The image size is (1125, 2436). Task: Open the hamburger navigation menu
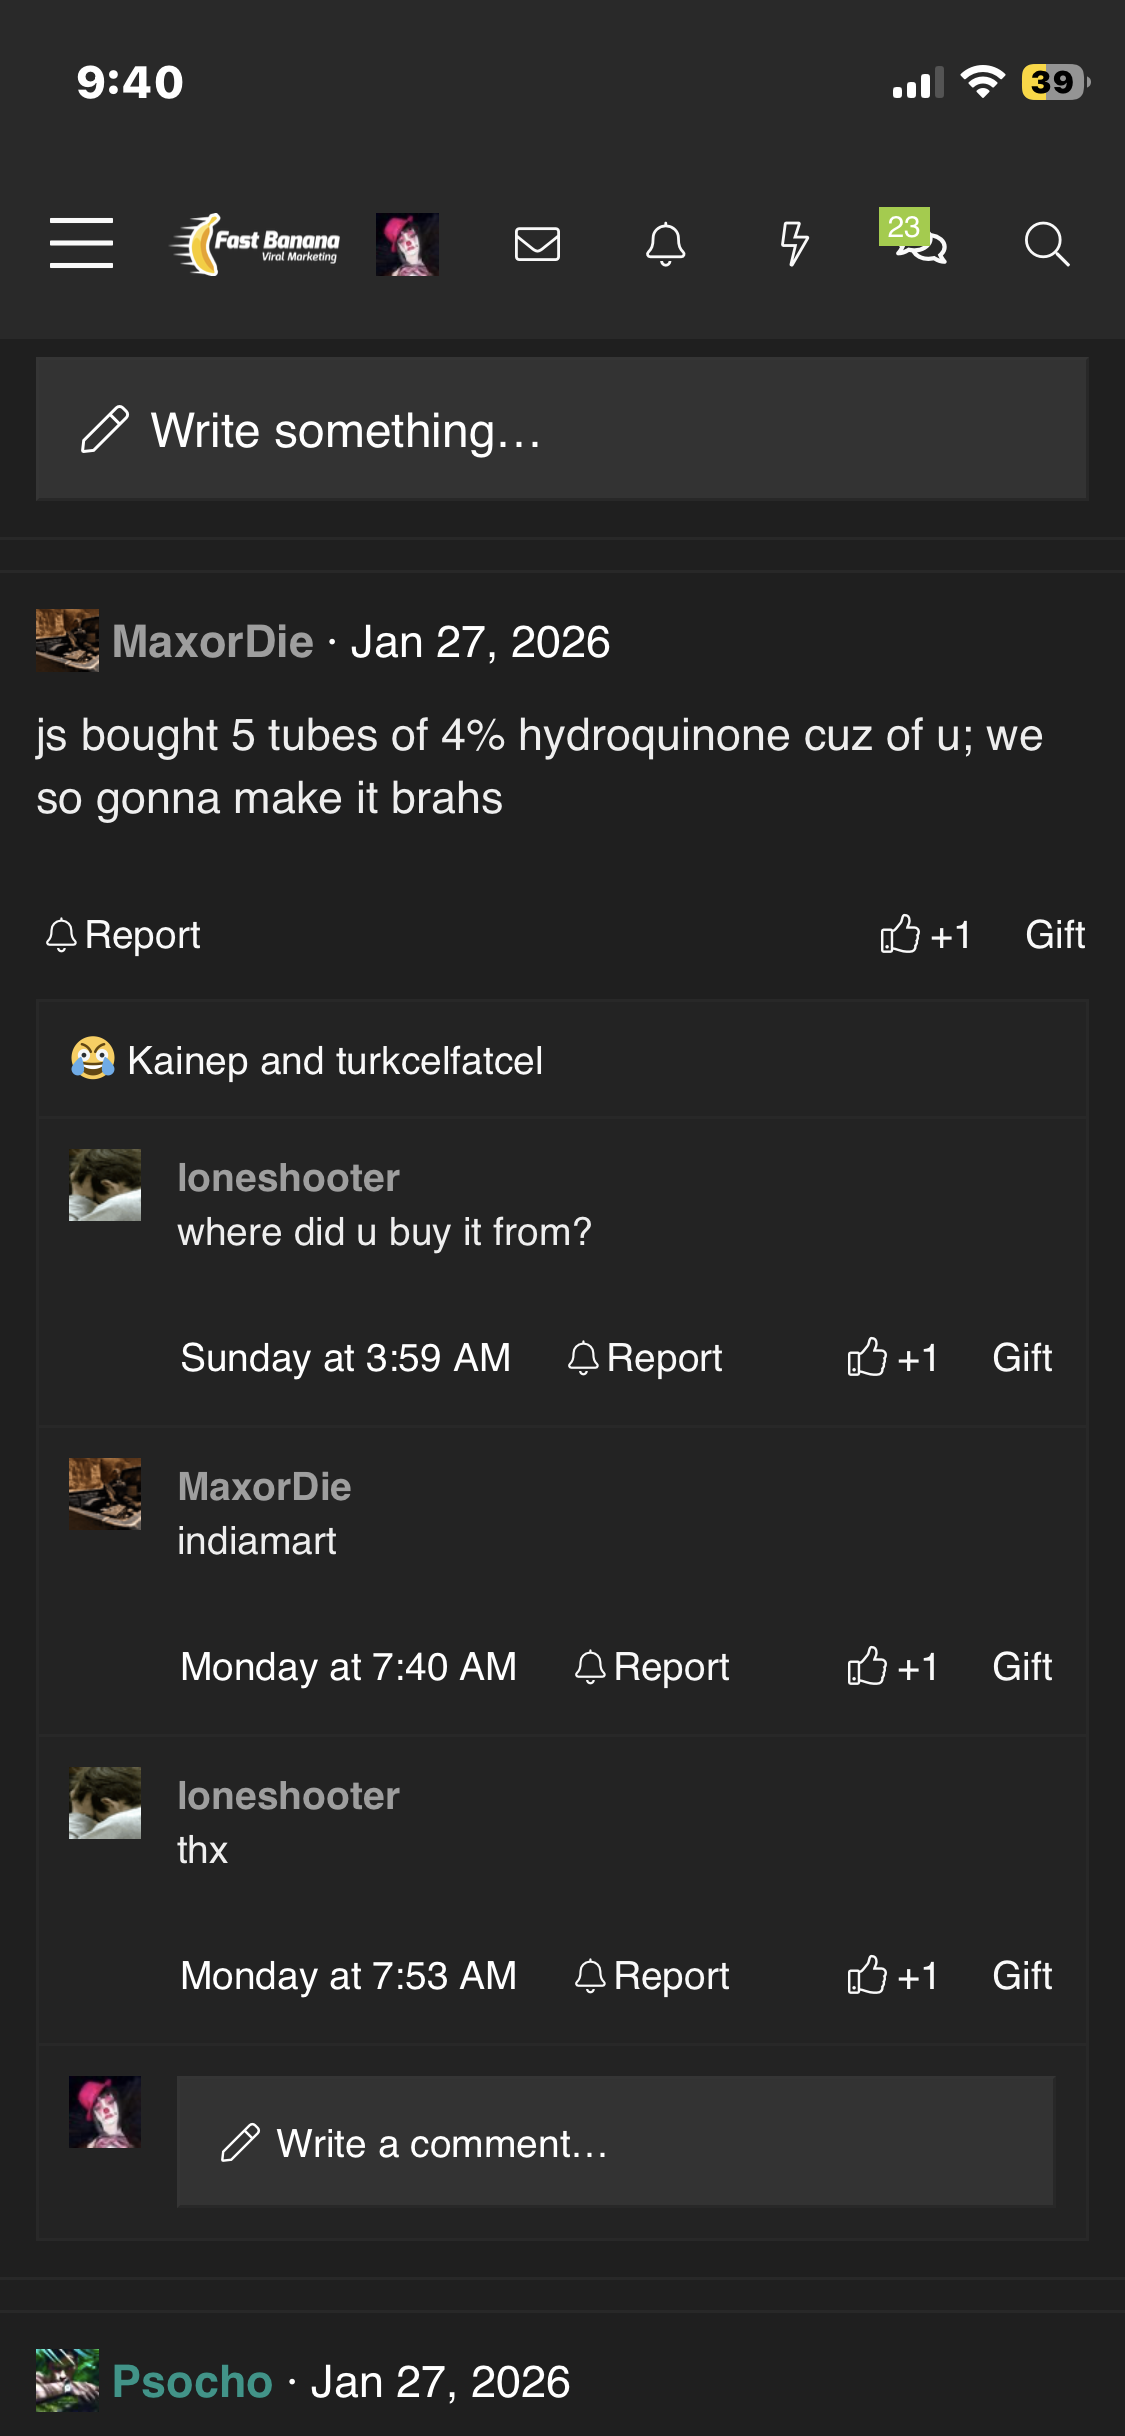point(81,243)
